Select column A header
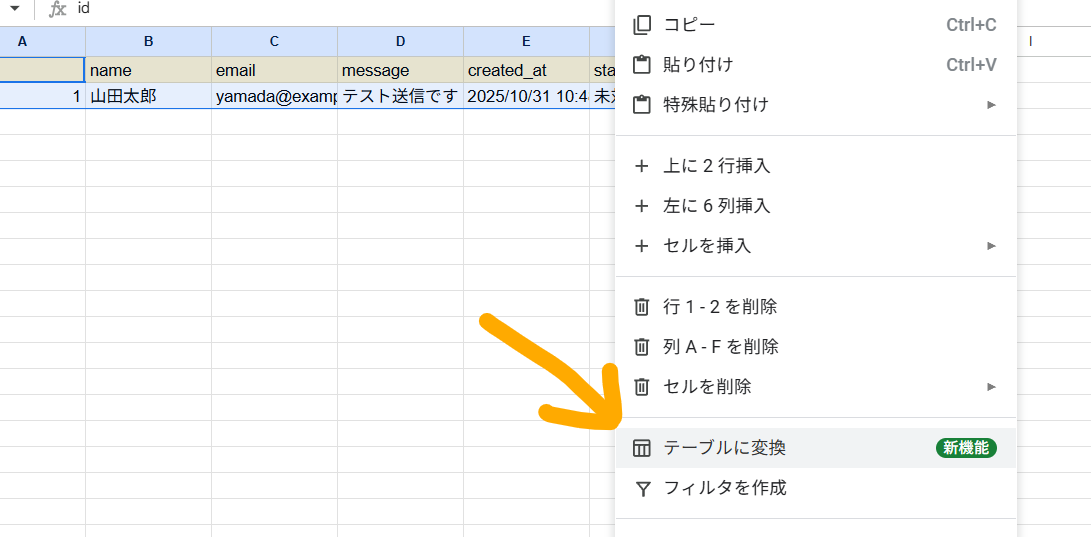Screen dimensions: 1091x537 click(x=42, y=42)
